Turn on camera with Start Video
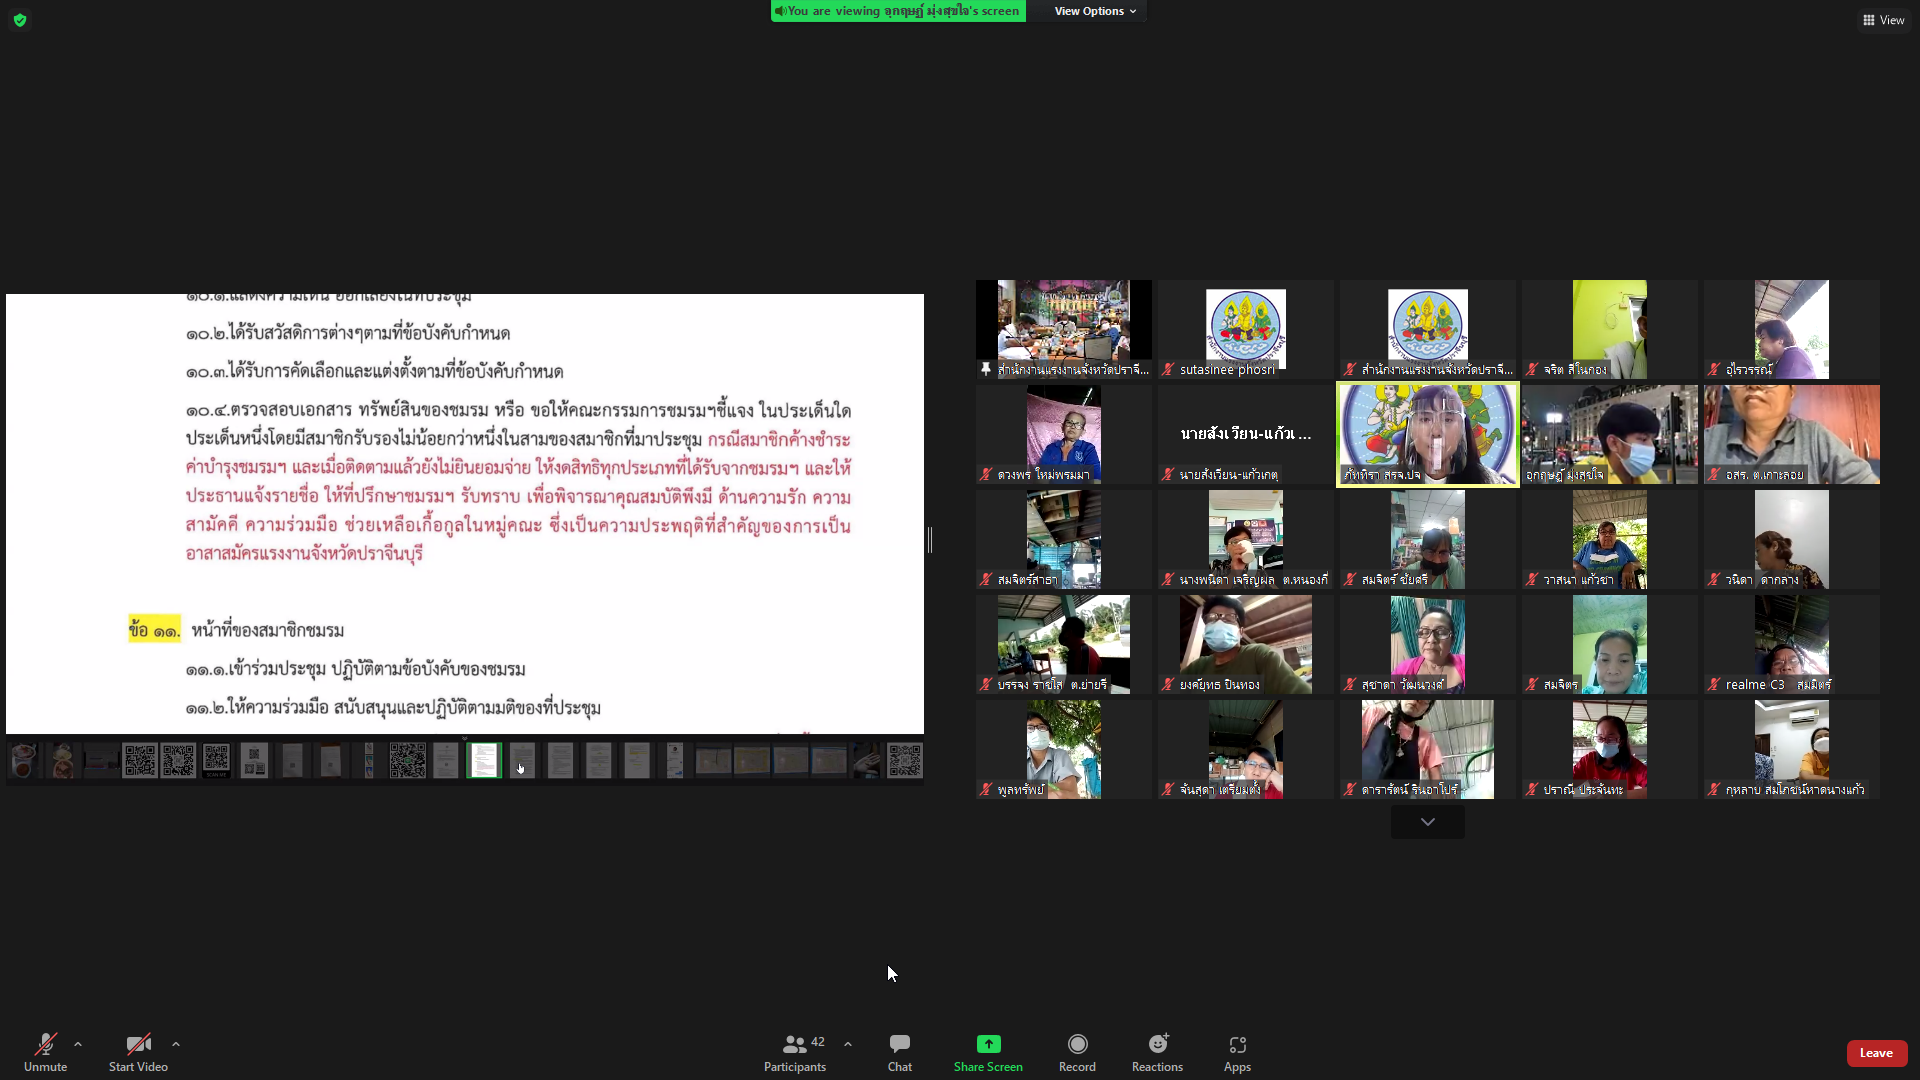This screenshot has width=1920, height=1080. click(x=138, y=1052)
